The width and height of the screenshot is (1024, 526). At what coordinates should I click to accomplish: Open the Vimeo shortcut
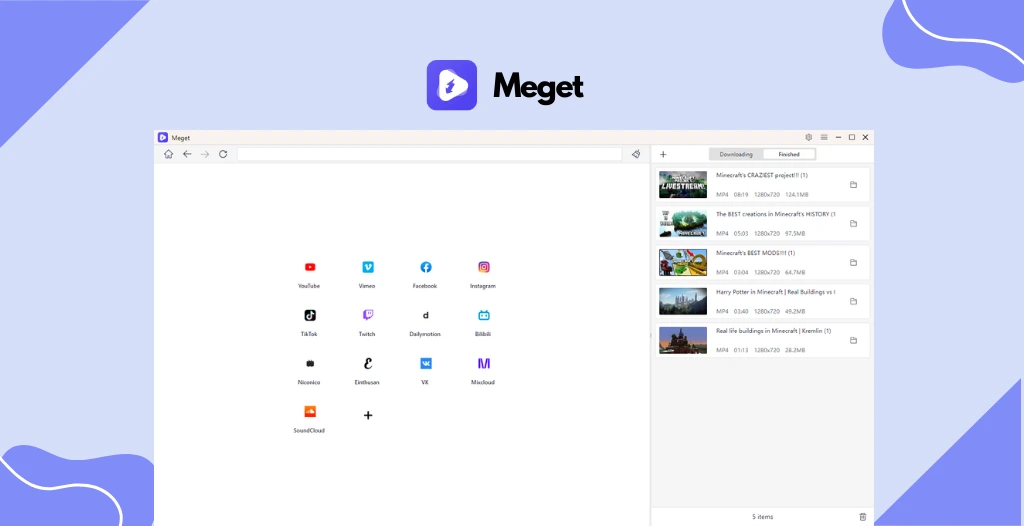(368, 267)
